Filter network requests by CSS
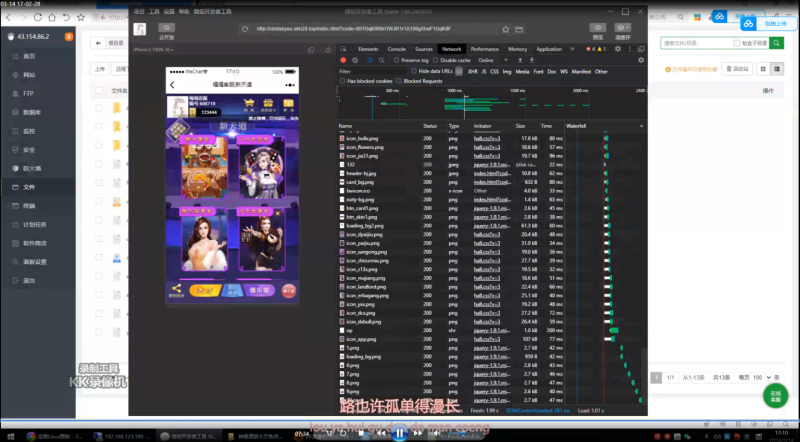Image resolution: width=800 pixels, height=442 pixels. [x=494, y=71]
